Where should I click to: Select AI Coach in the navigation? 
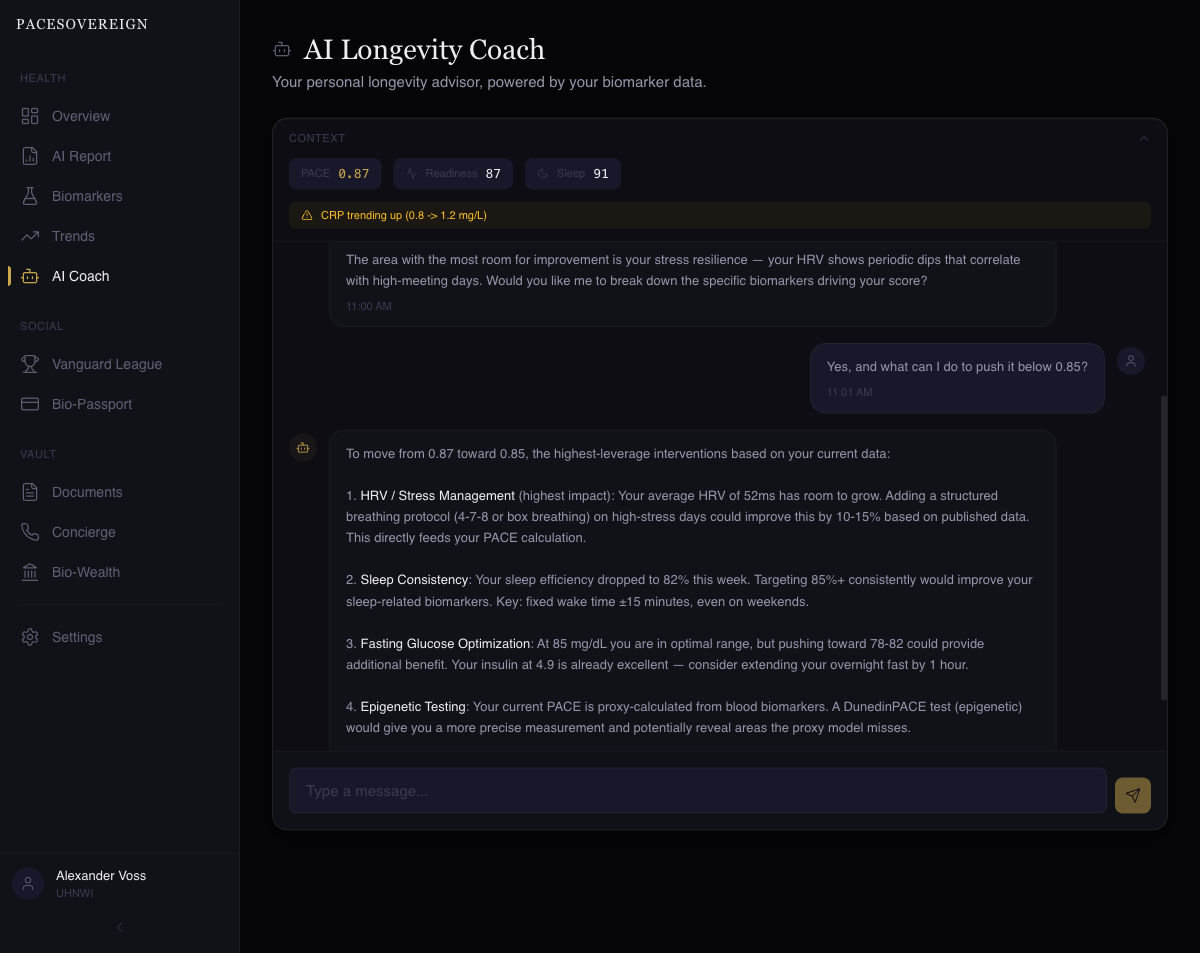[80, 276]
